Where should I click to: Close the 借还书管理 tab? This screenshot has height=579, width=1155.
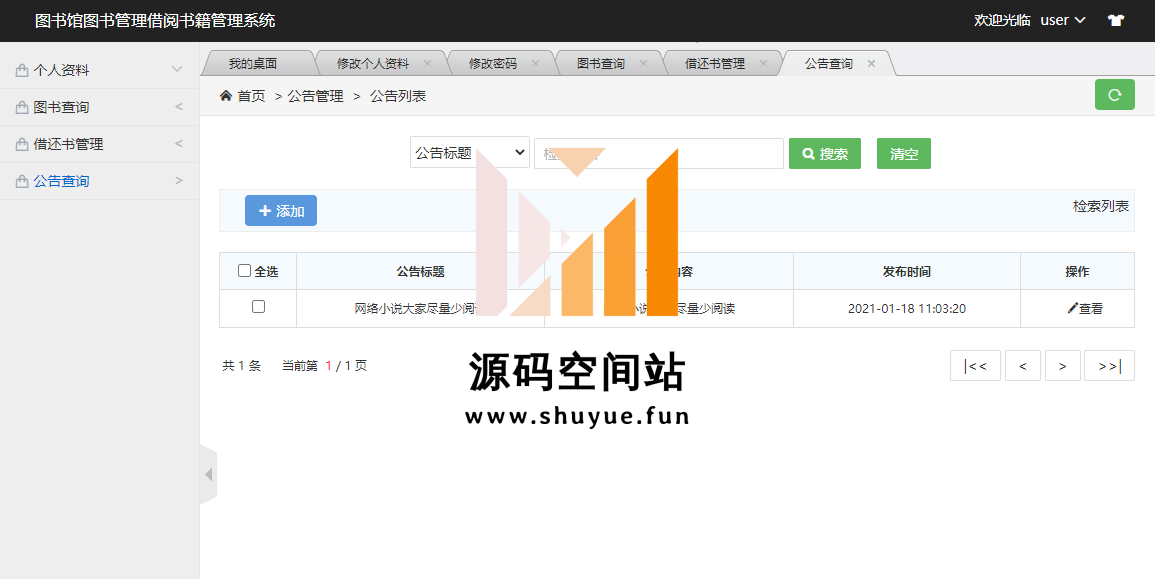click(763, 63)
